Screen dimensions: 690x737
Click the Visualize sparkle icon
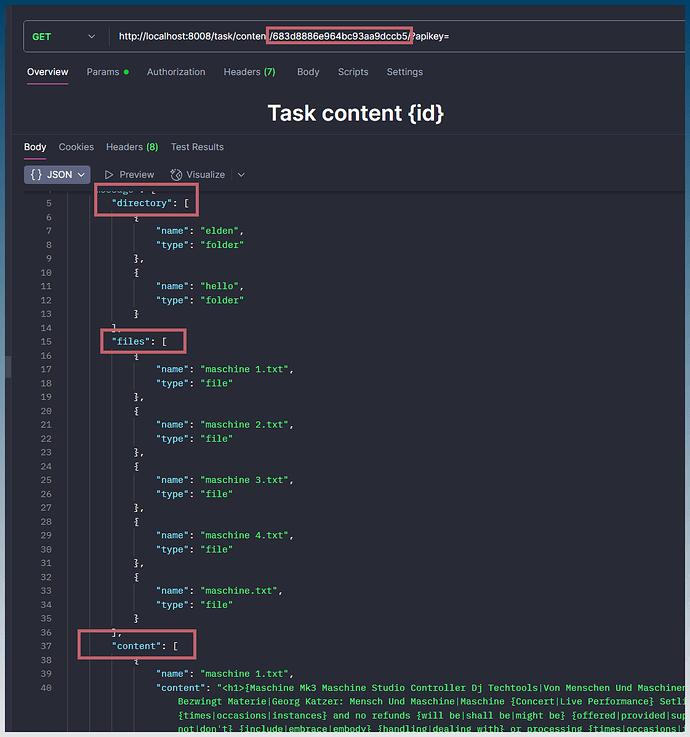click(x=176, y=175)
